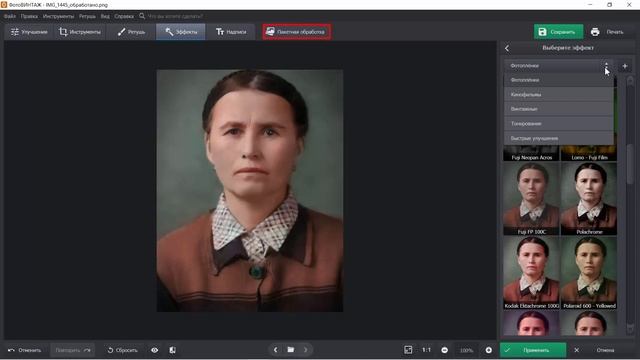The width and height of the screenshot is (640, 360).
Task: Zoom in with the plus icon
Action: (489, 350)
